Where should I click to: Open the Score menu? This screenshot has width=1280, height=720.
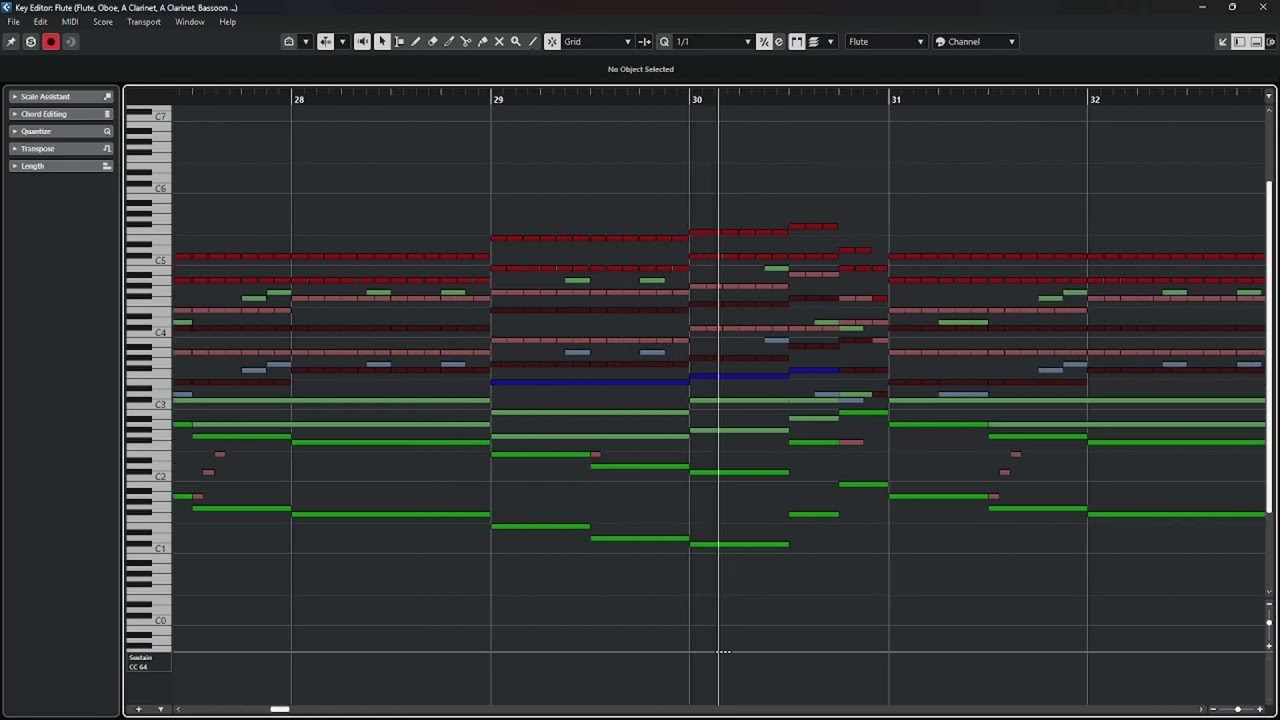(103, 22)
